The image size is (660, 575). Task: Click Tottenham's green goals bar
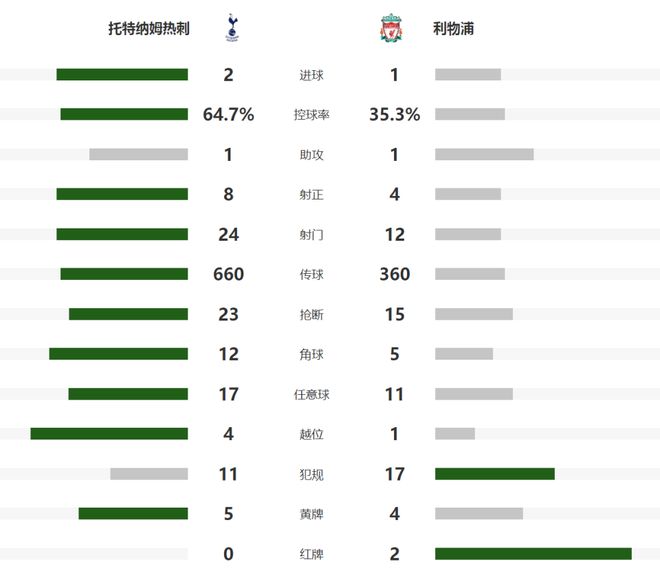[122, 74]
